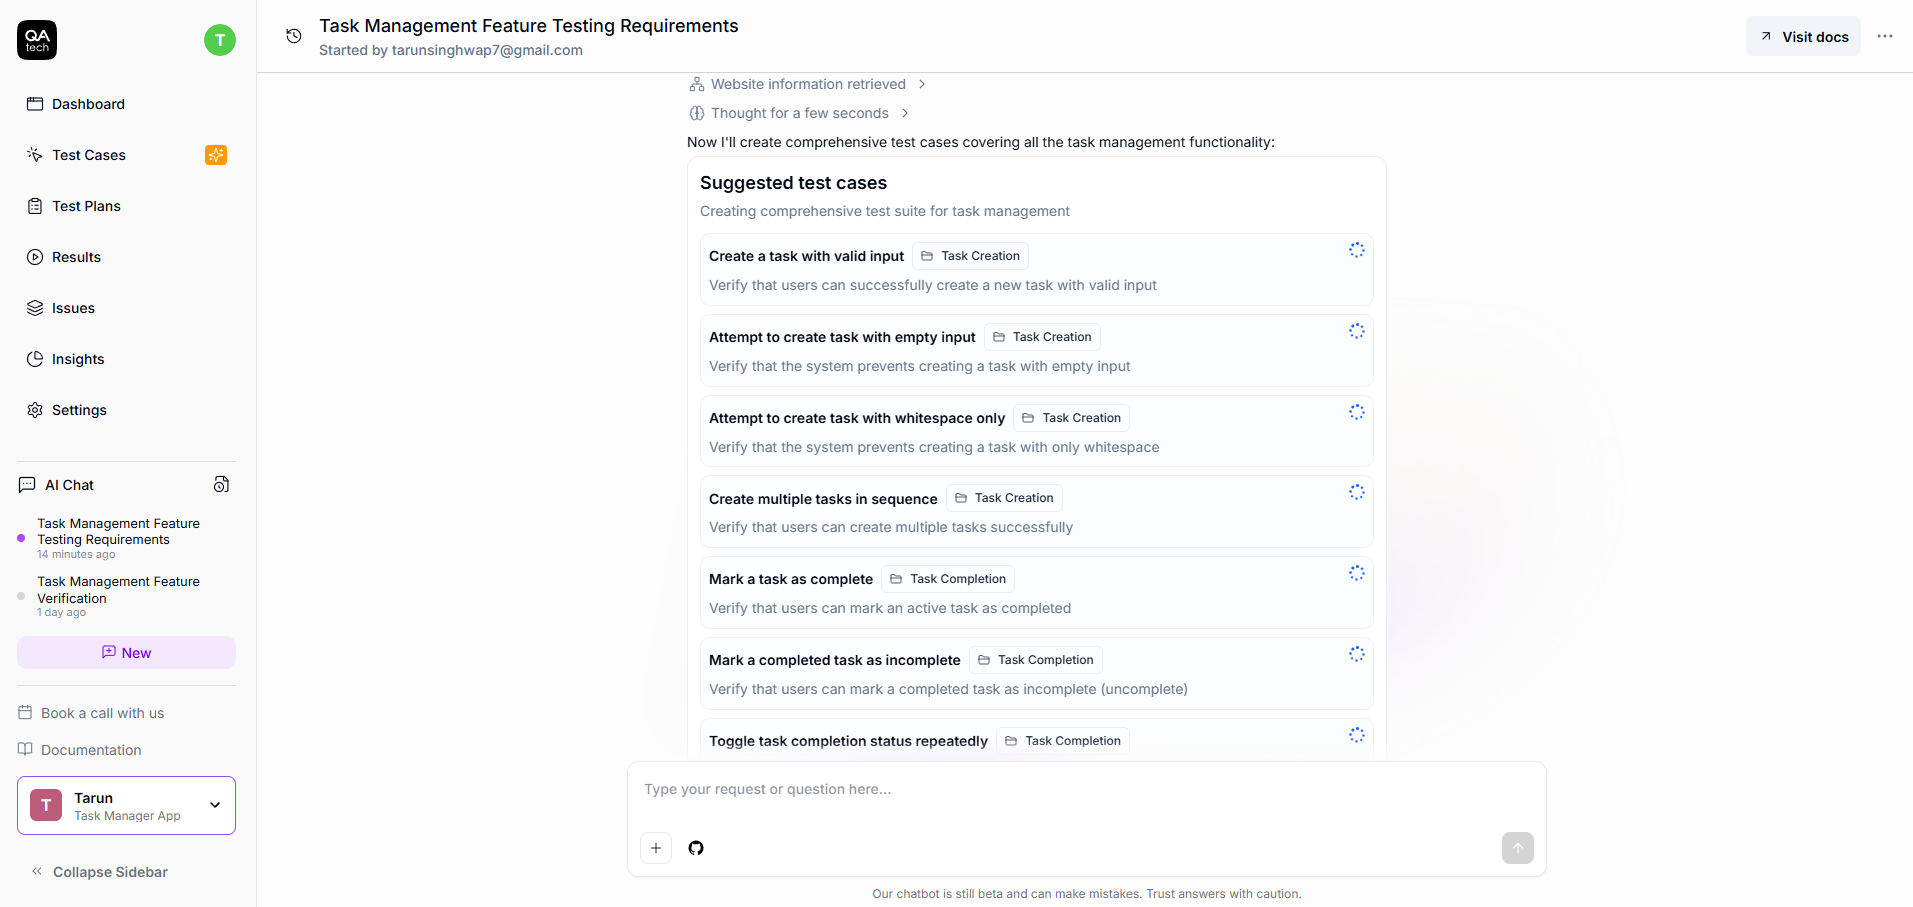Click spinner on empty input test case
This screenshot has width=1913, height=907.
[1356, 331]
